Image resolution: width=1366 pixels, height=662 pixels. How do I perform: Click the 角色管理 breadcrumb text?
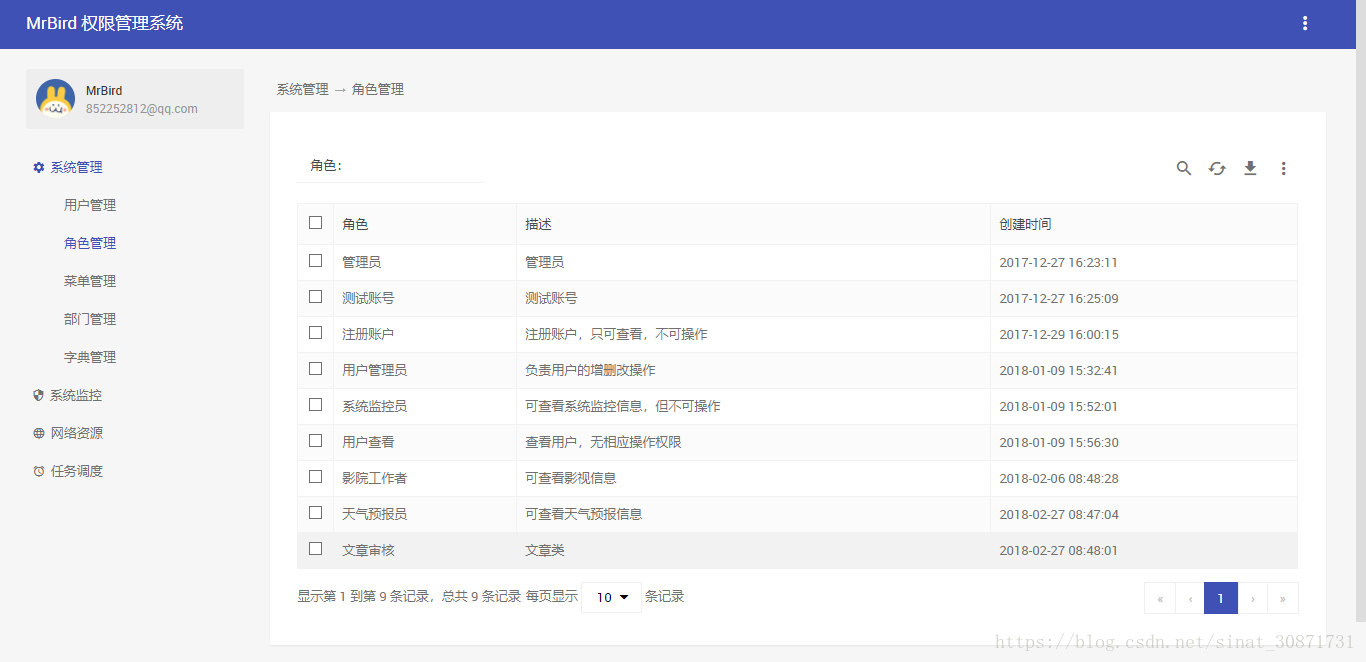[378, 89]
